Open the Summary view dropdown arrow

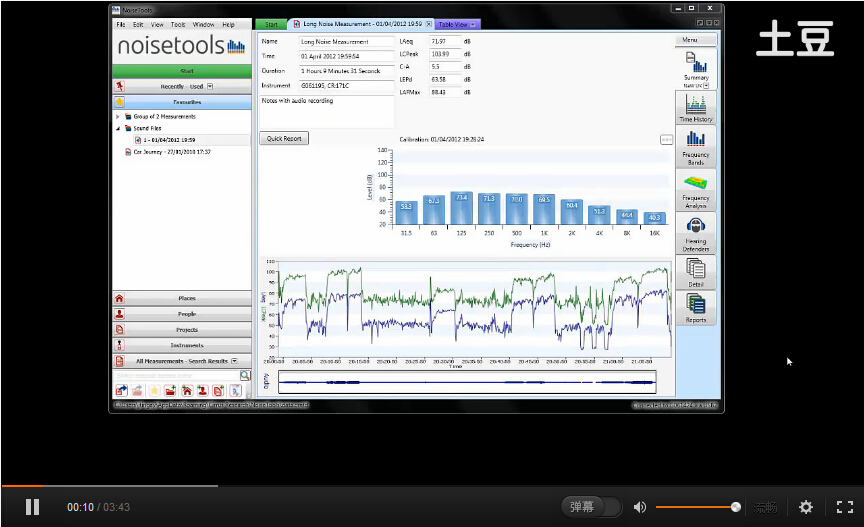[706, 86]
